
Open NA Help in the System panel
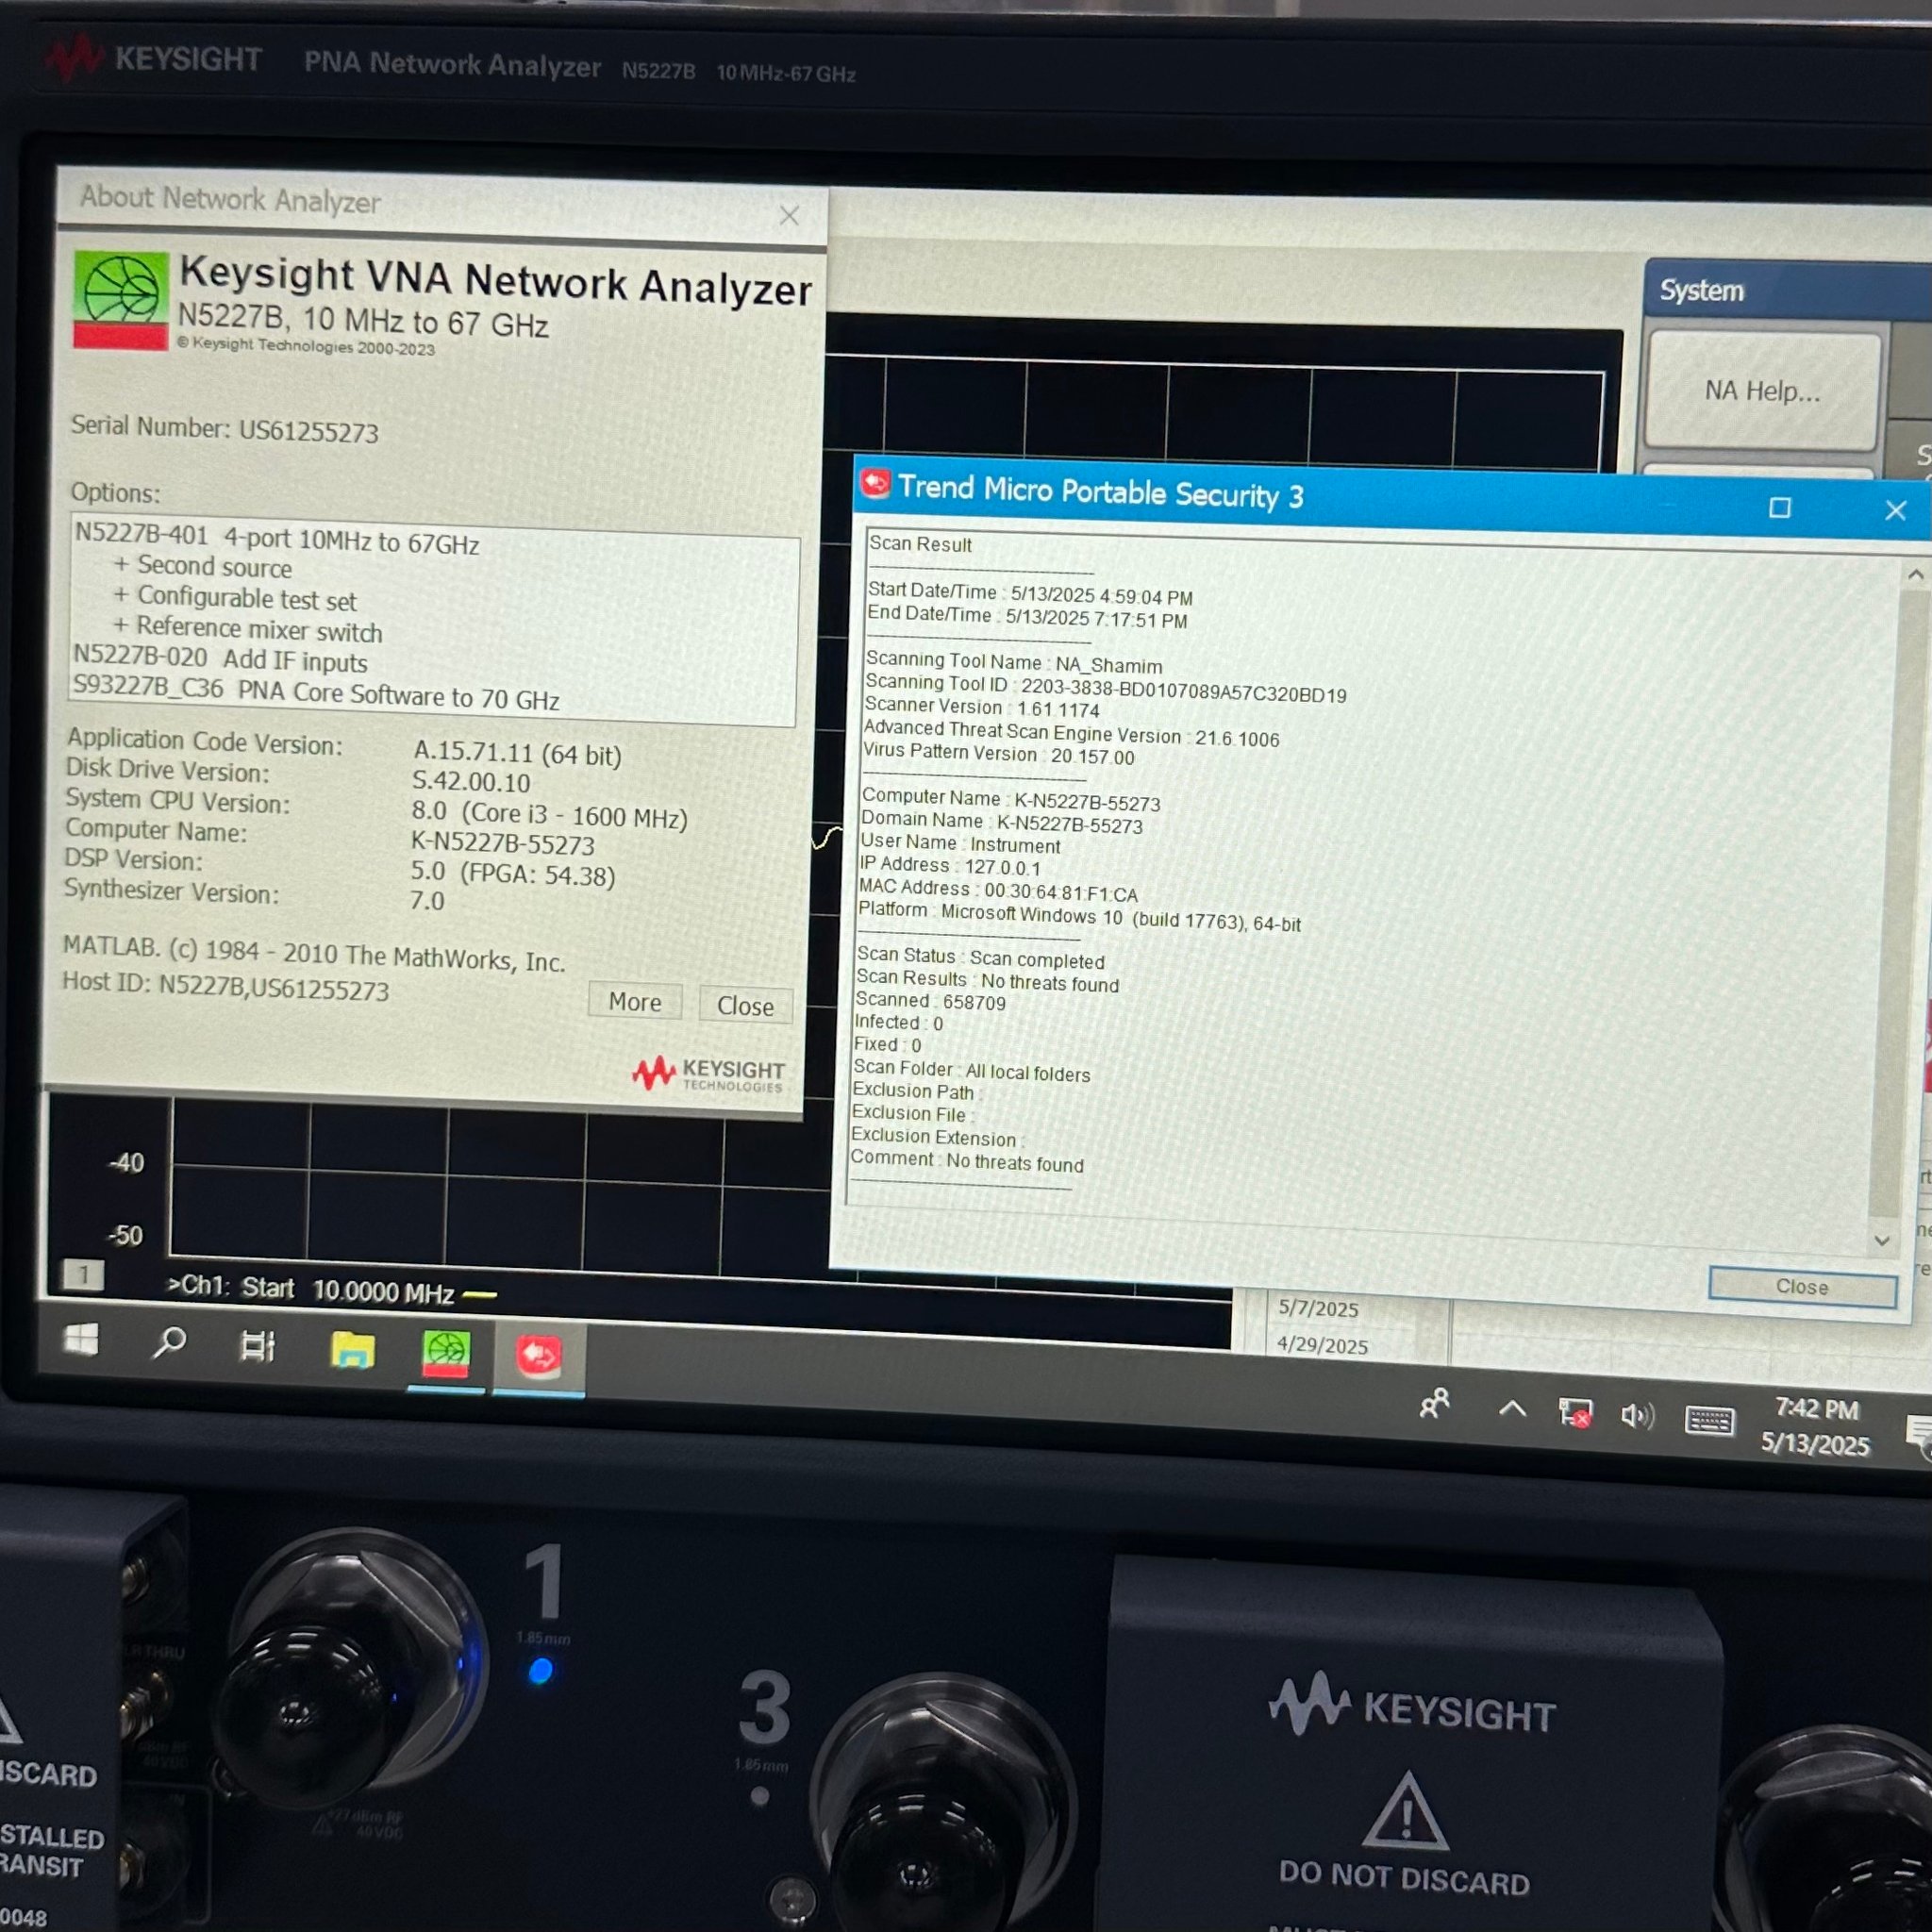pos(1762,391)
